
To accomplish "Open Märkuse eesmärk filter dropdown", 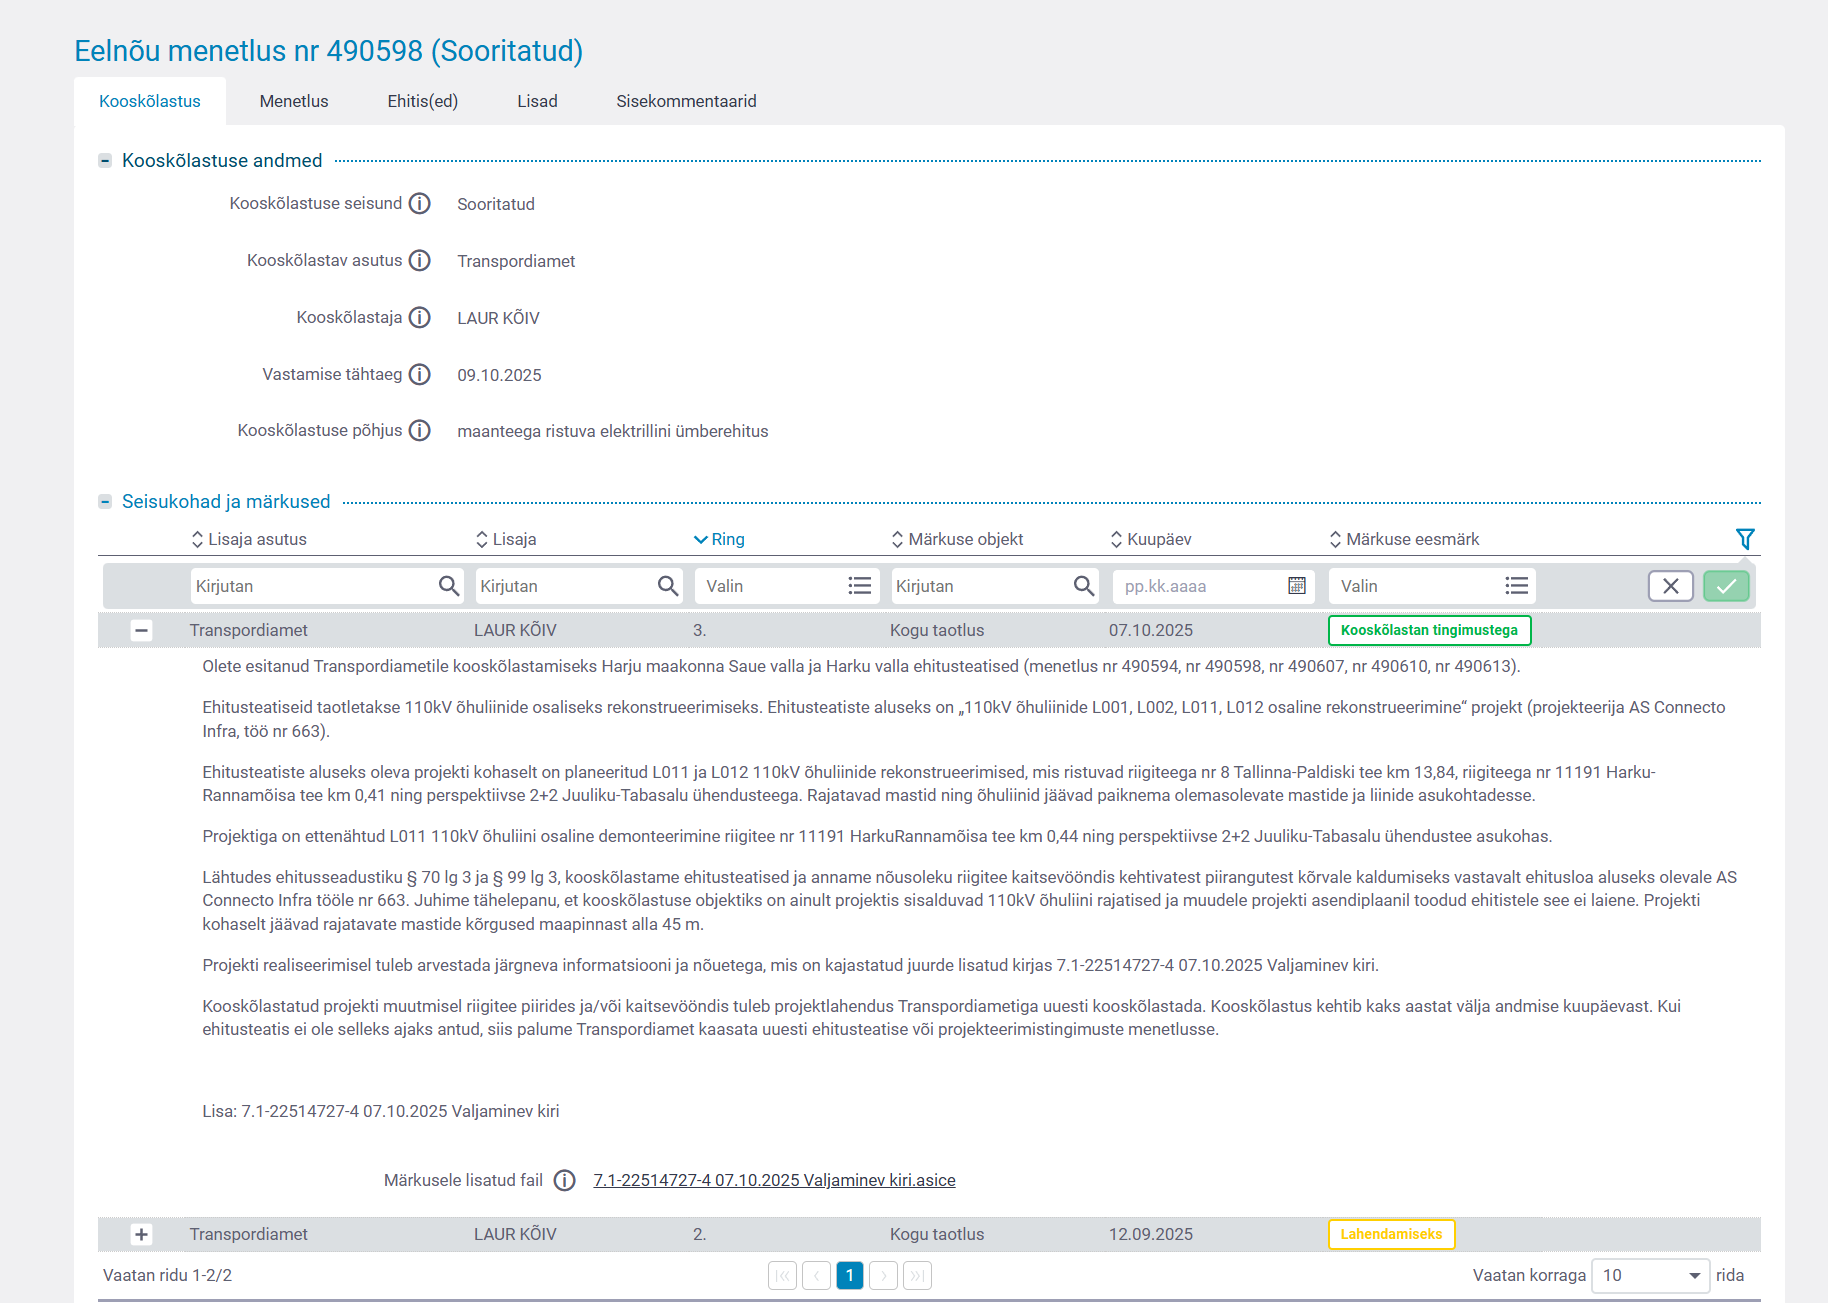I will point(1431,586).
